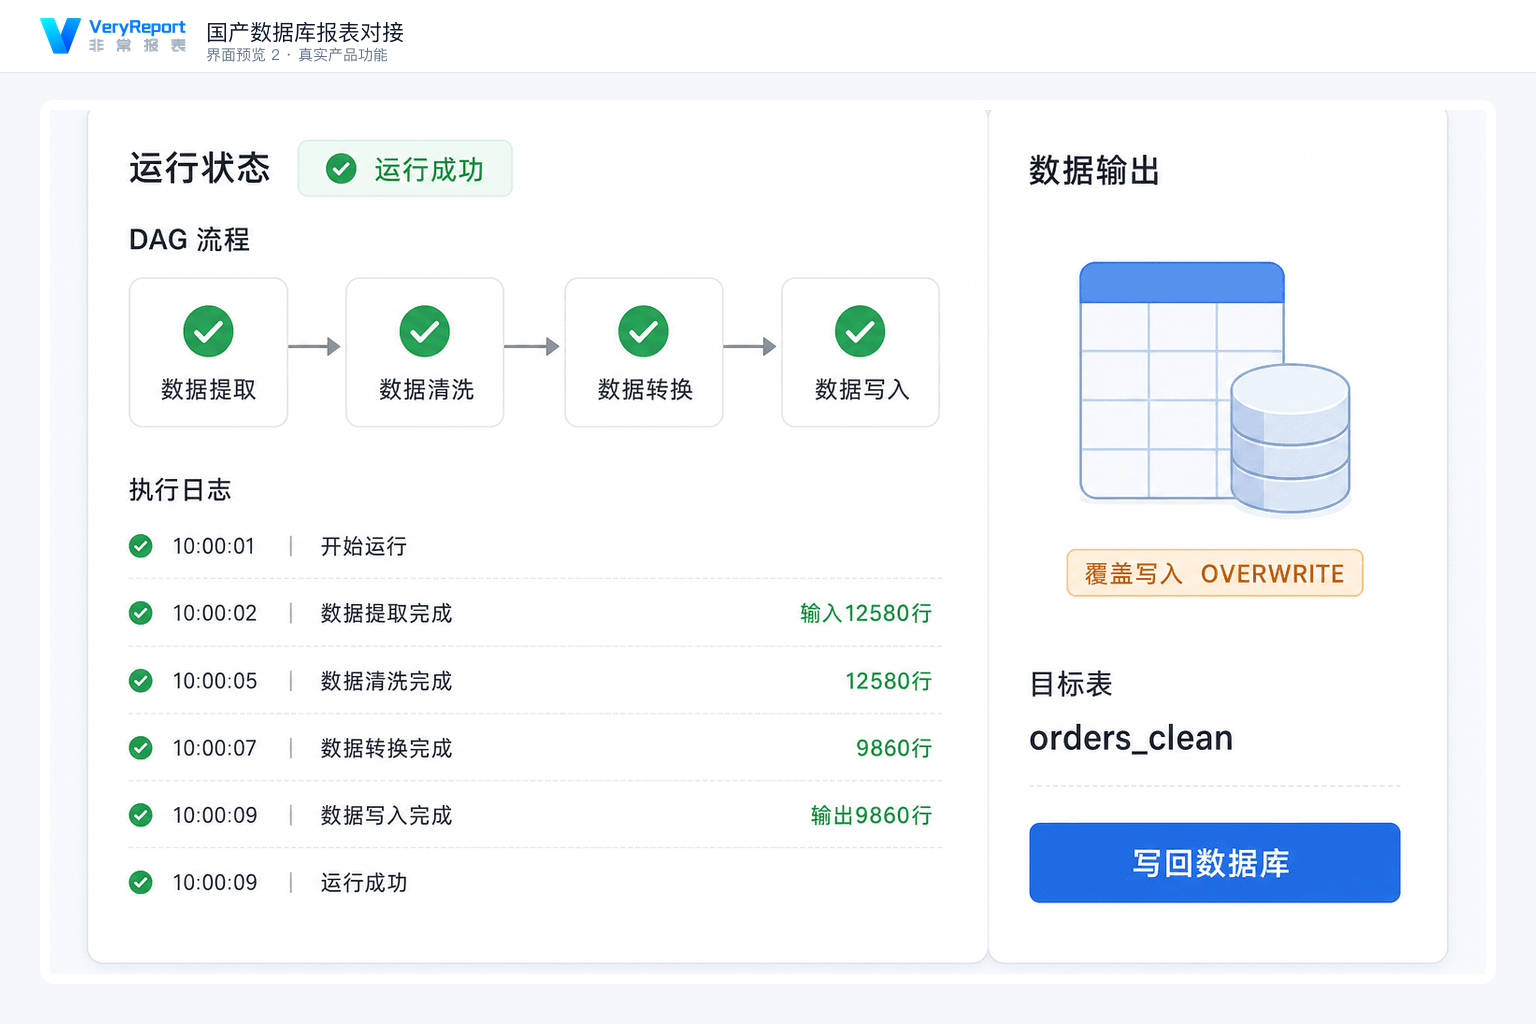The width and height of the screenshot is (1536, 1024).
Task: Click the check icon on 数据写入 node
Action: pyautogui.click(x=860, y=331)
